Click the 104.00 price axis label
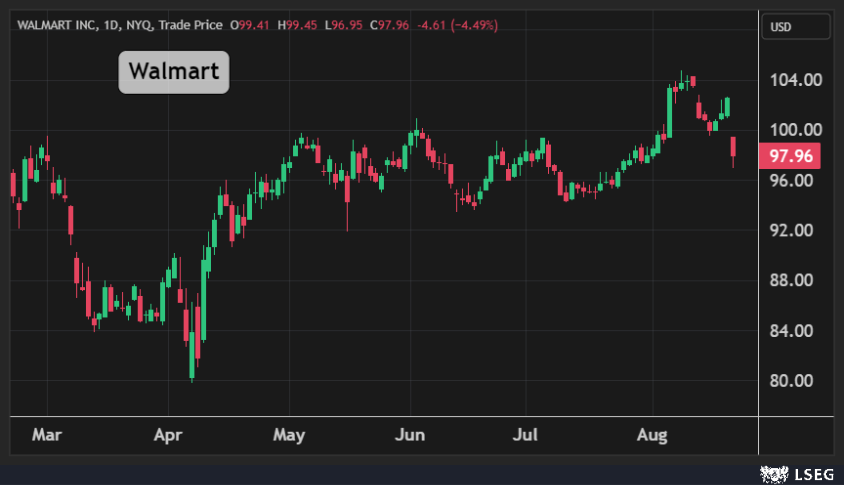Screen dimensions: 844x485 792,80
